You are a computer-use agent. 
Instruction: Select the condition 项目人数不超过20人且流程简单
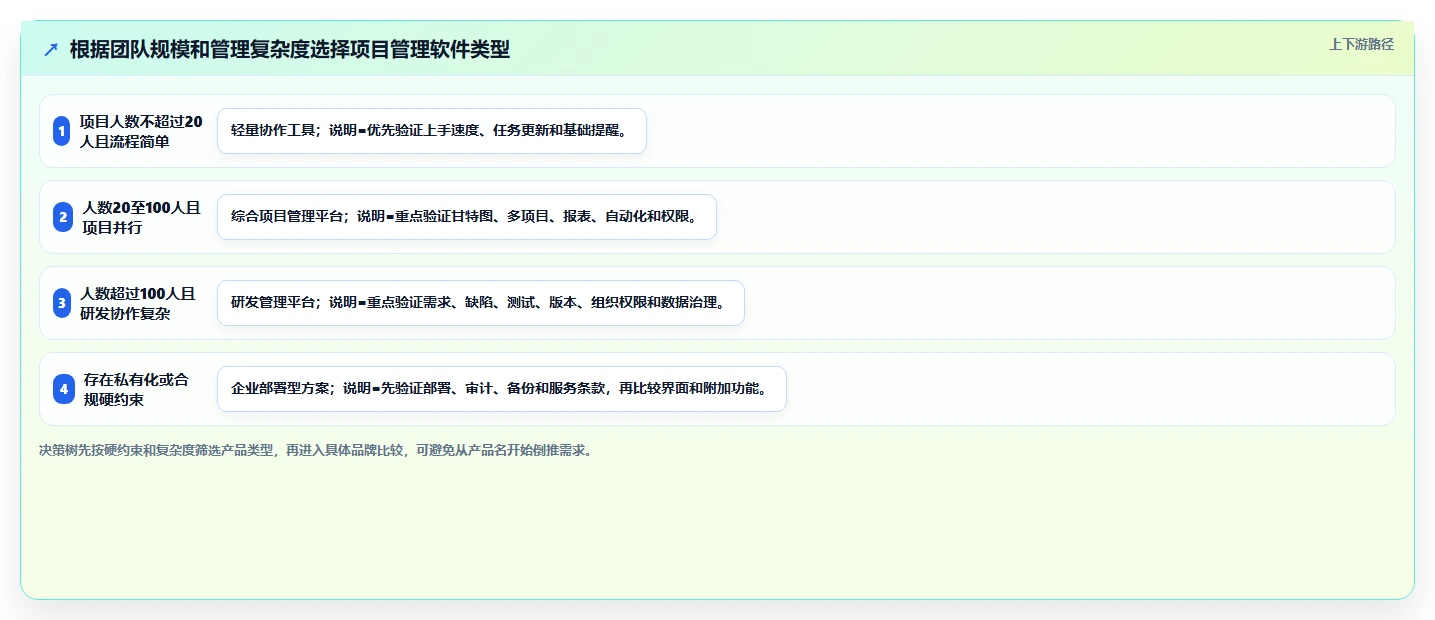click(x=141, y=131)
